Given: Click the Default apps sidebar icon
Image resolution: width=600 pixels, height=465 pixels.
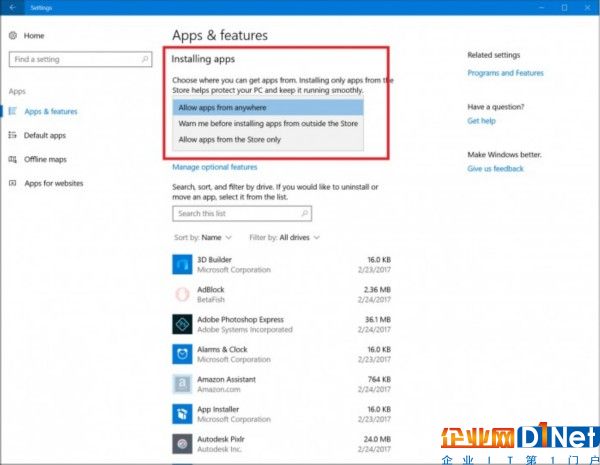Looking at the screenshot, I should 13,135.
